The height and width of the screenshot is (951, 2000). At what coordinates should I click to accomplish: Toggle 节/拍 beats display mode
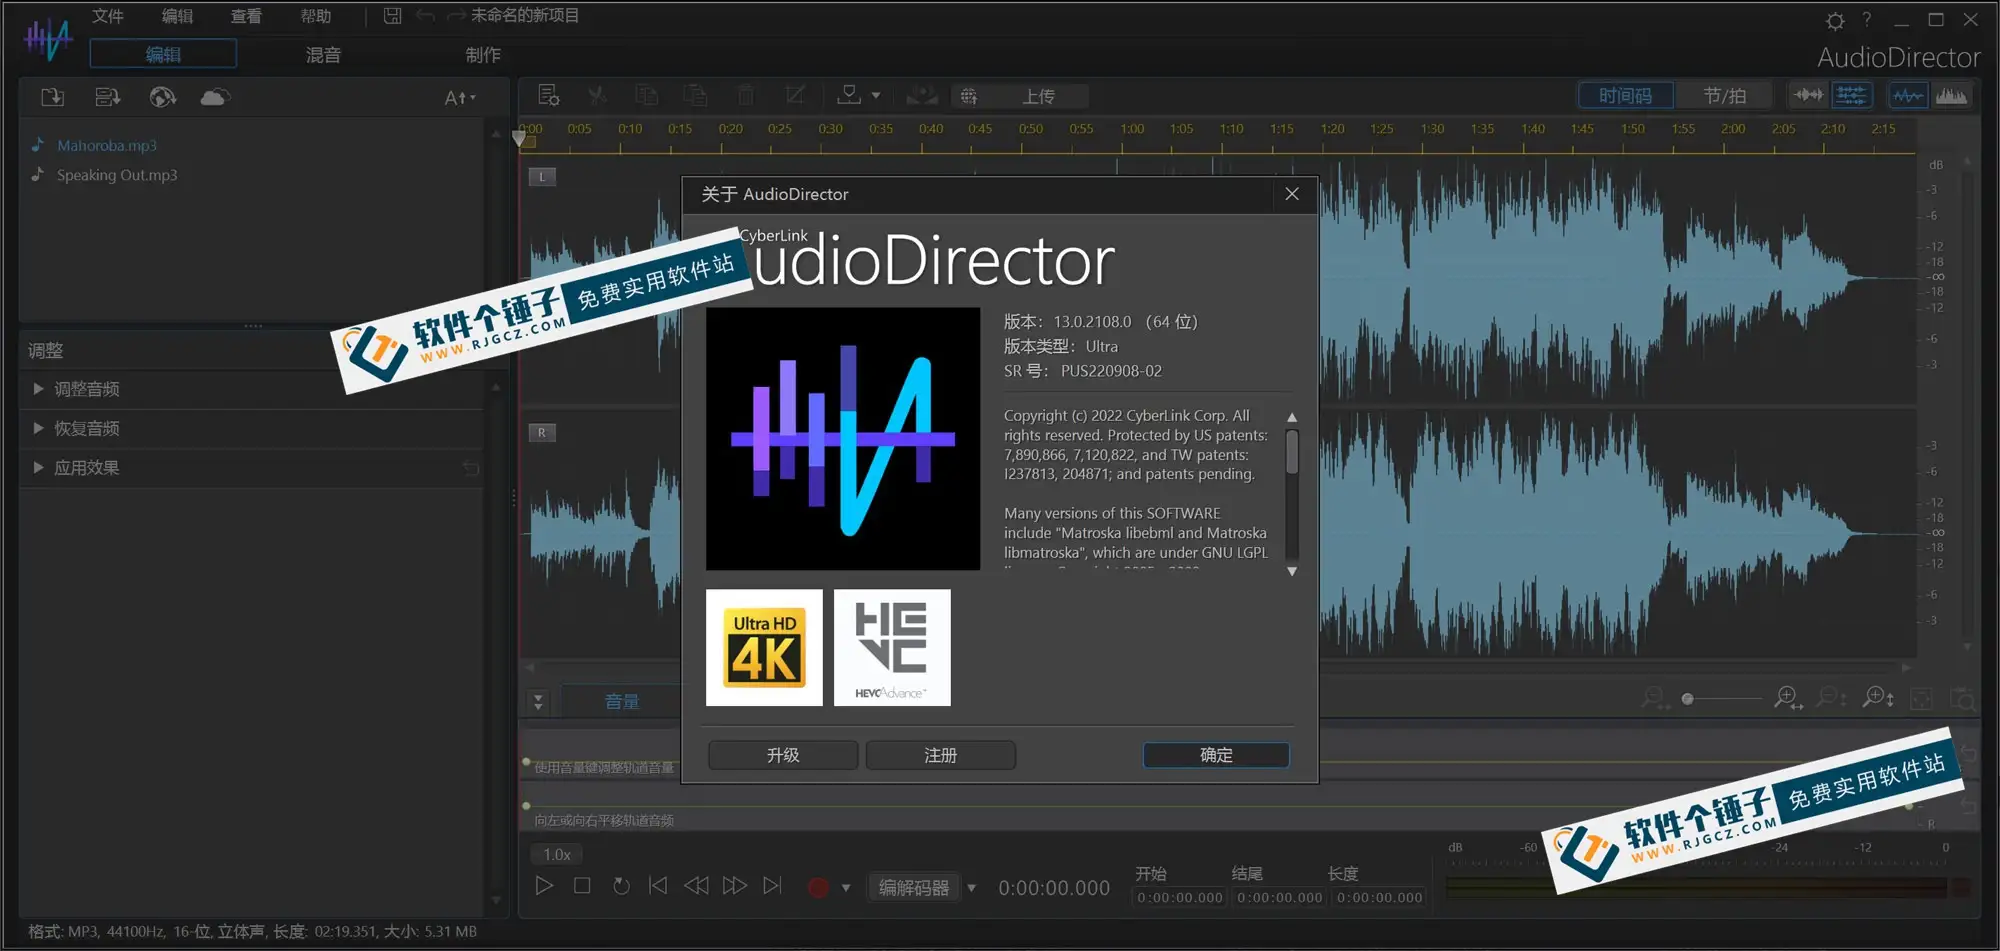pyautogui.click(x=1726, y=95)
